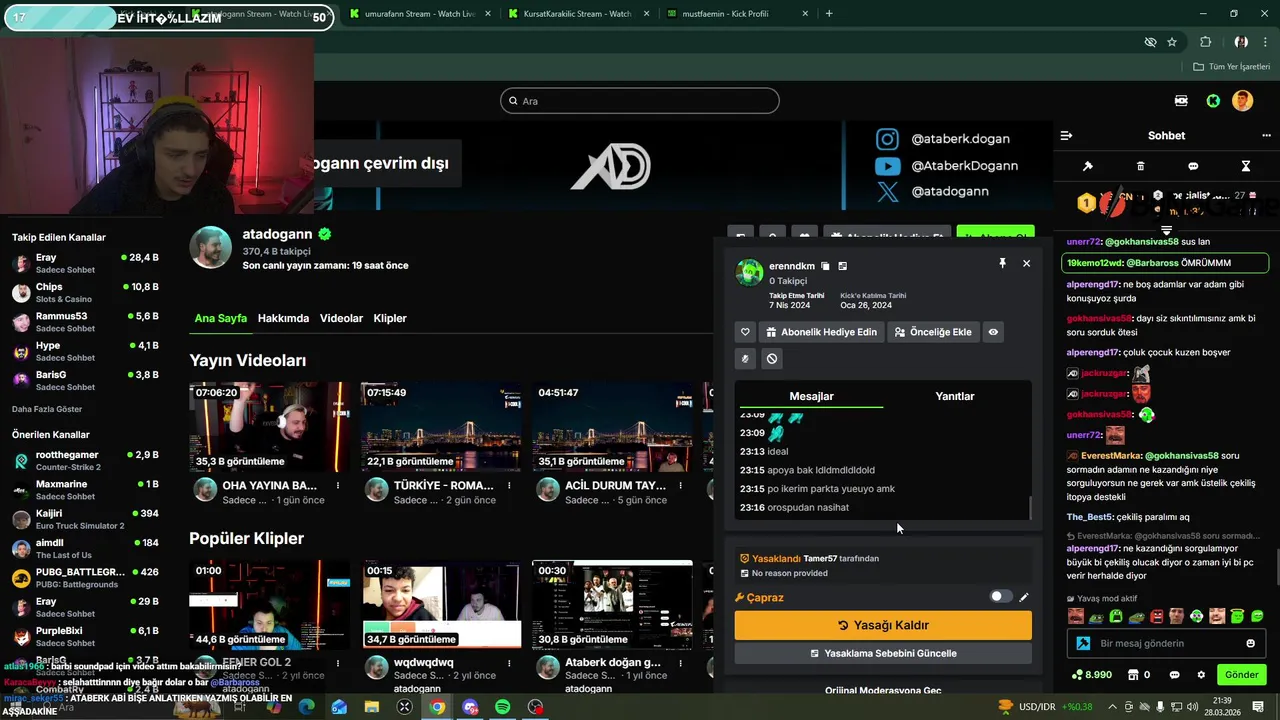
Task: Open Rammus53 channel in sidebar
Action: pyautogui.click(x=85, y=322)
